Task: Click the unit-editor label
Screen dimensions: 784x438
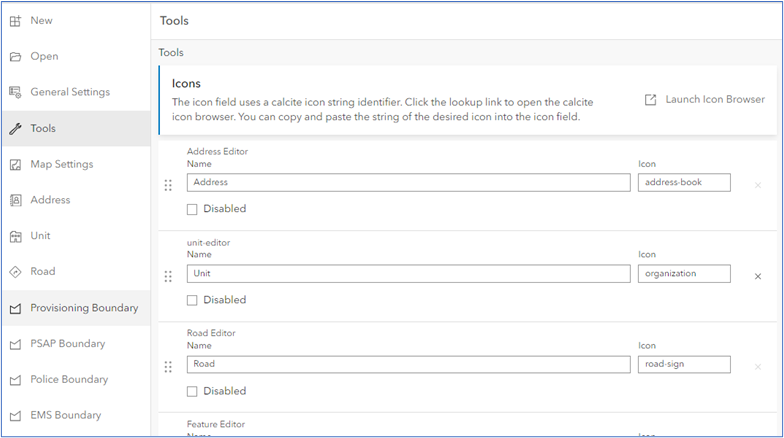Action: [208, 243]
